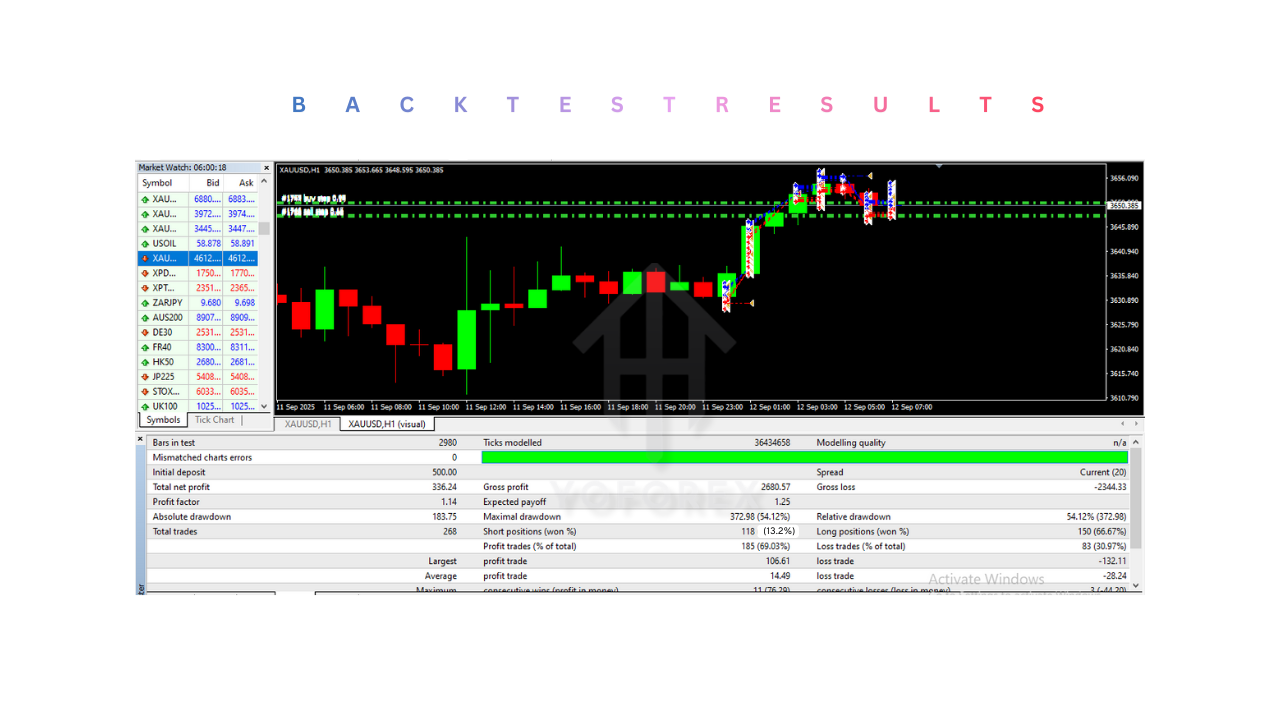
Task: Click the red arrow icon beside XPT
Action: click(x=146, y=287)
